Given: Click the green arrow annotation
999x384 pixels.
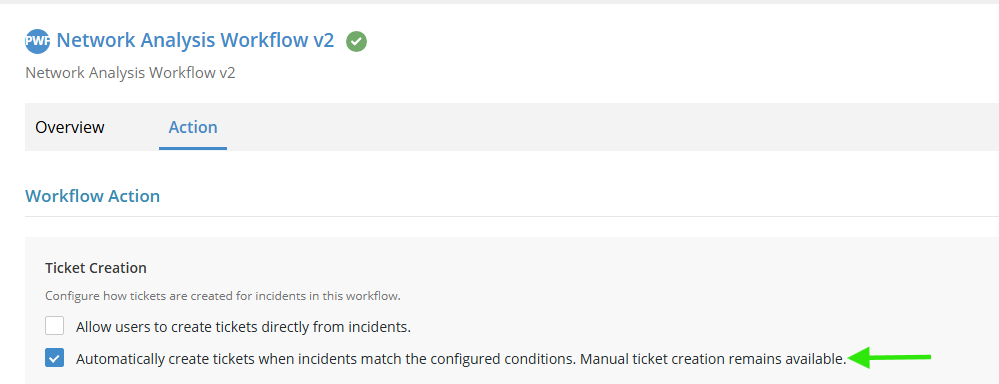Looking at the screenshot, I should click(891, 357).
